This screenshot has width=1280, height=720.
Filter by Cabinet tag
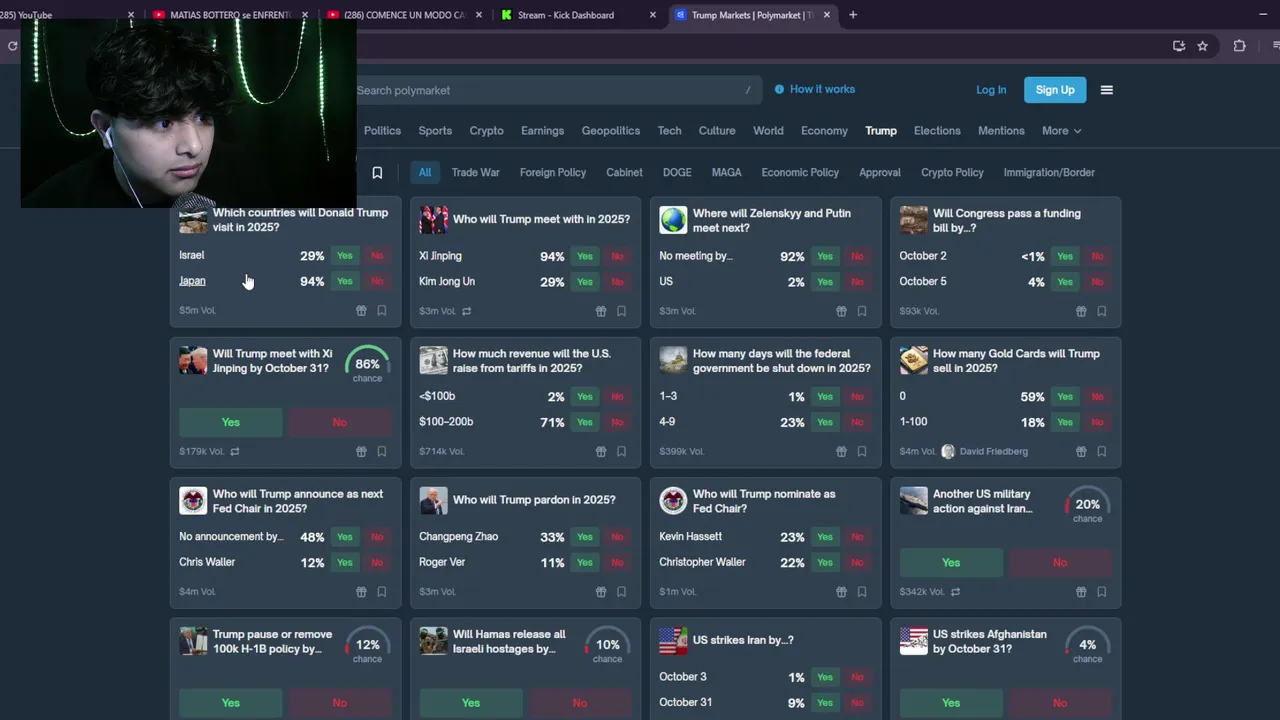click(624, 173)
